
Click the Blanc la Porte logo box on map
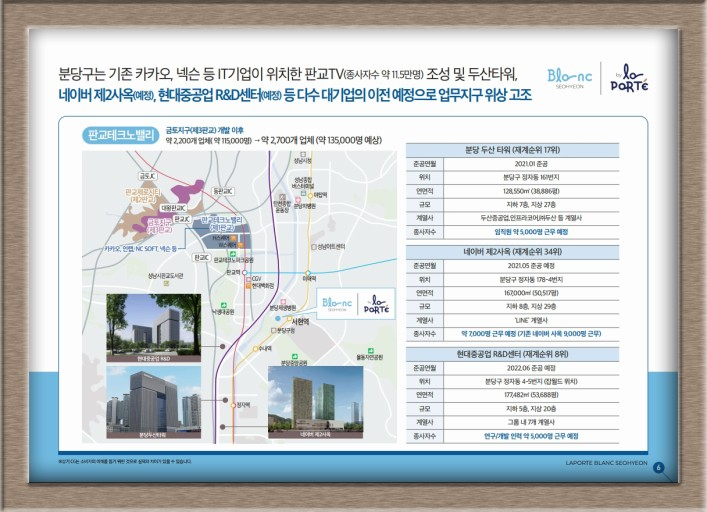pos(356,304)
